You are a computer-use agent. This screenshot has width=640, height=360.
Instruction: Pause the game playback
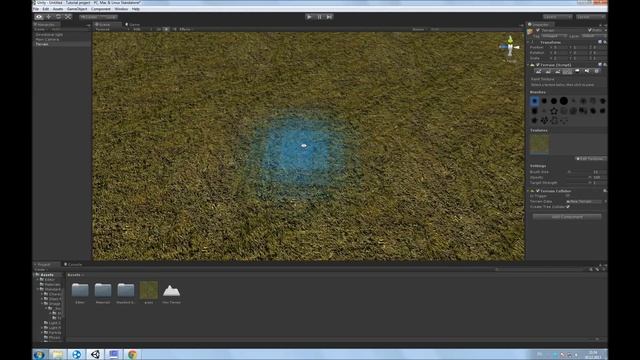tap(319, 17)
